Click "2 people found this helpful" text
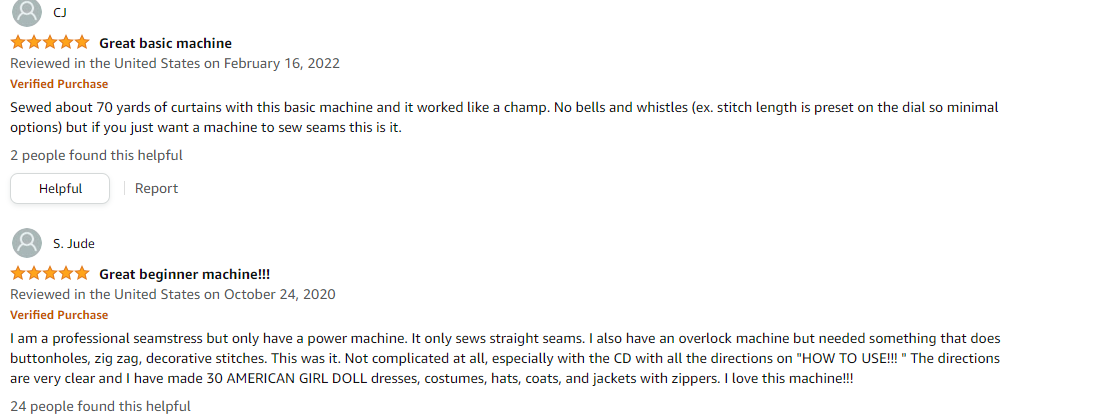The image size is (1099, 420). click(x=96, y=155)
